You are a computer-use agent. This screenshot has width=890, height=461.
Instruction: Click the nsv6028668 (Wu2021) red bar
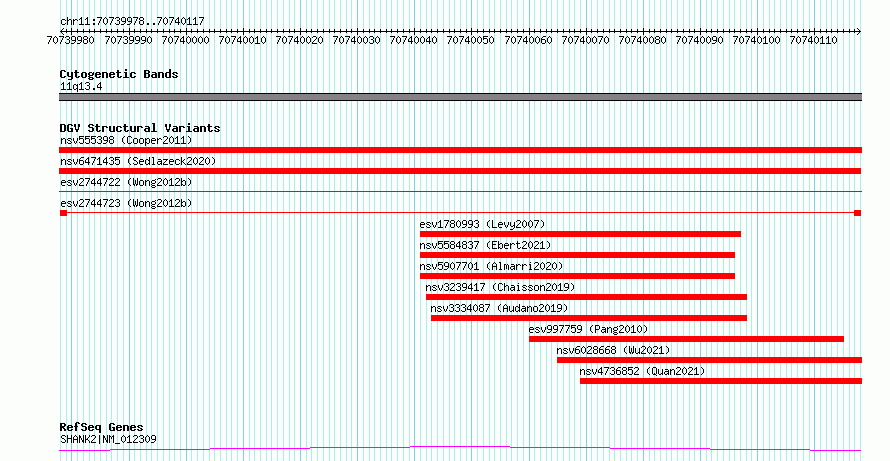[x=710, y=360]
